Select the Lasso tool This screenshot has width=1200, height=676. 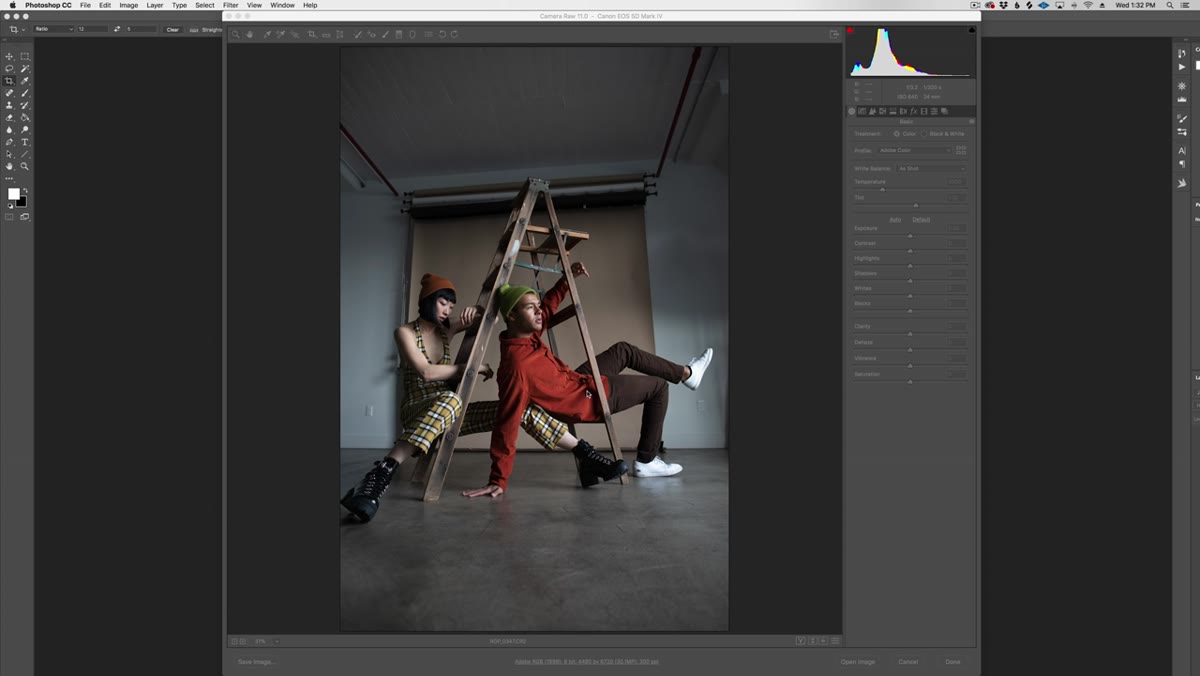tap(10, 69)
